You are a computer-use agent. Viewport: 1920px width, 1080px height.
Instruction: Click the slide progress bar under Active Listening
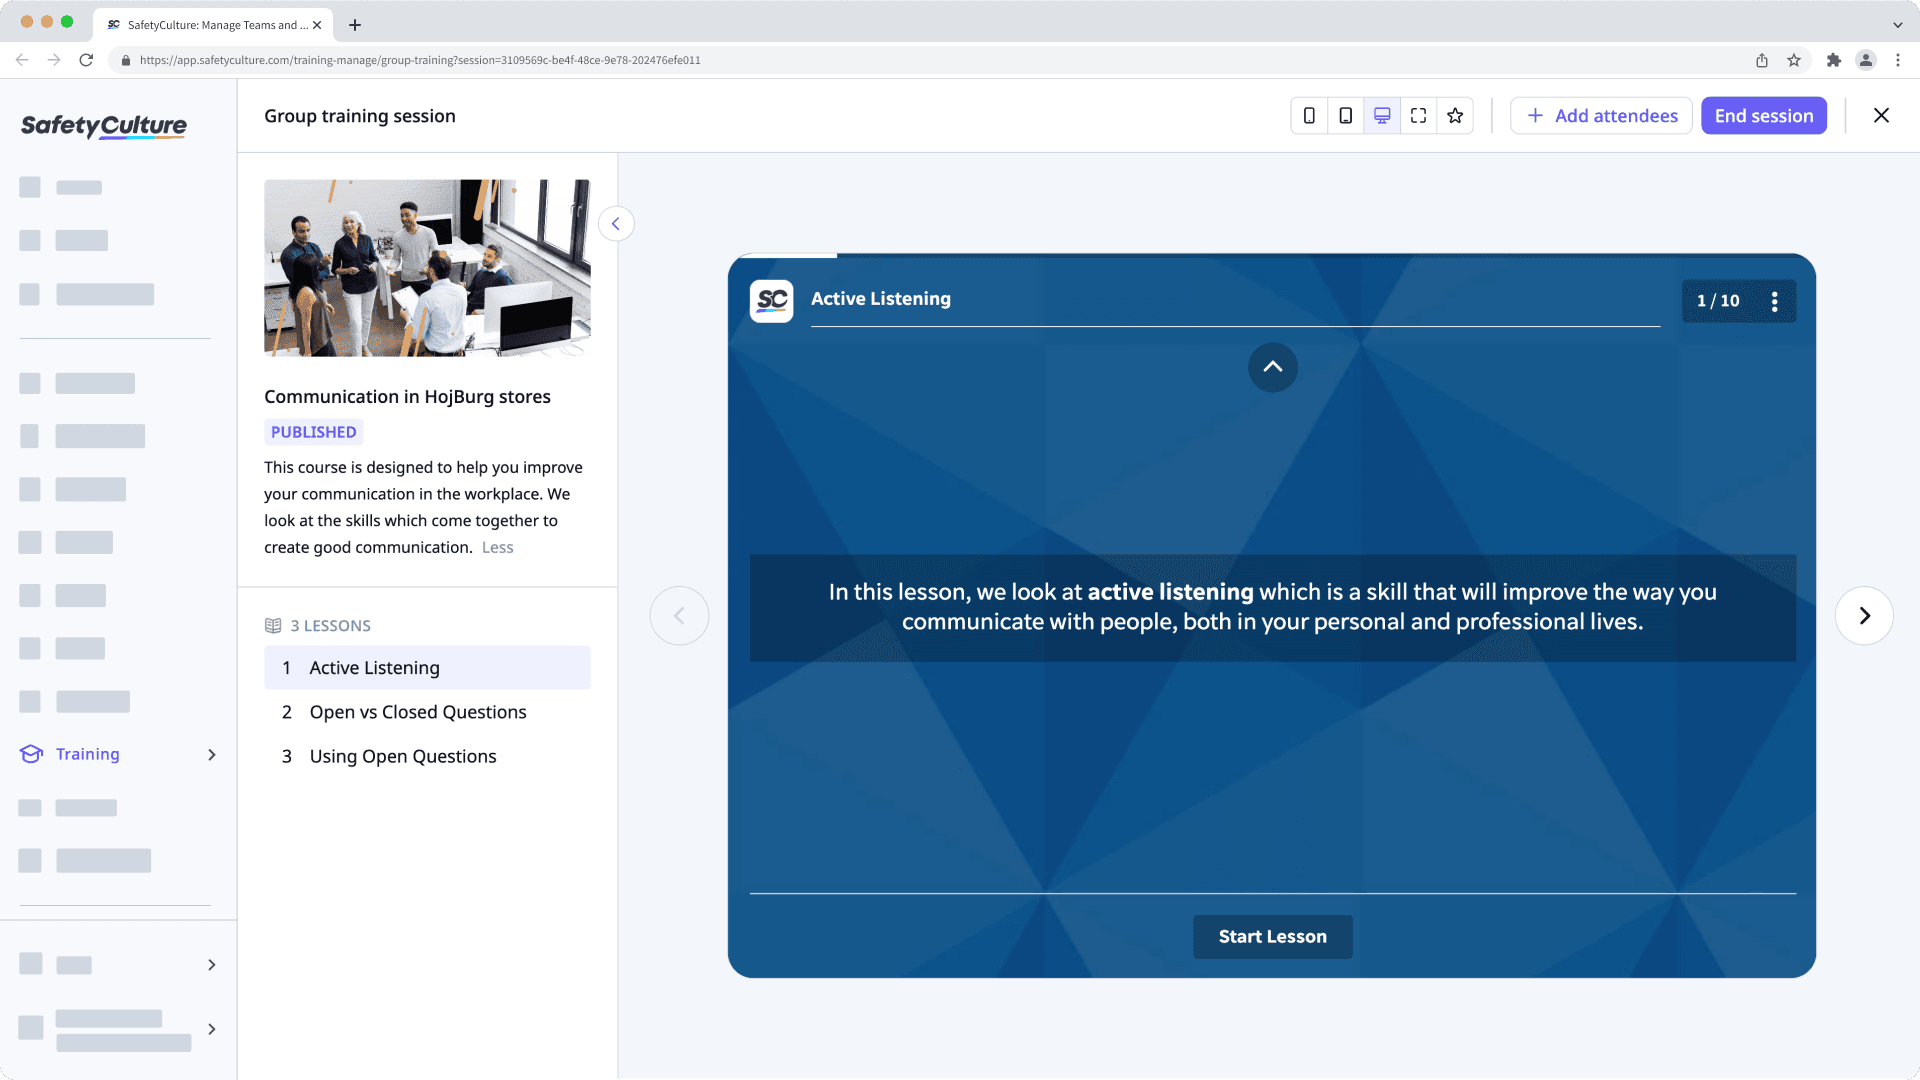point(1237,325)
